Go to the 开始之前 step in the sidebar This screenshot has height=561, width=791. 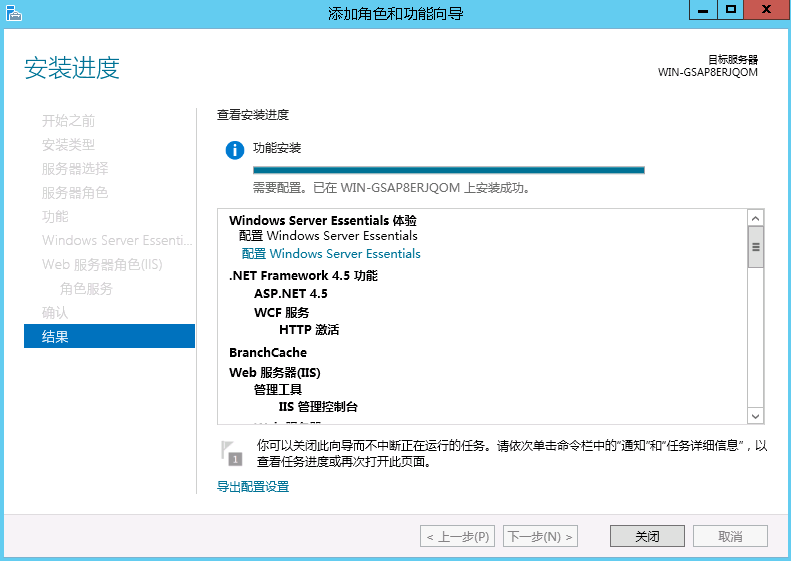tap(69, 121)
